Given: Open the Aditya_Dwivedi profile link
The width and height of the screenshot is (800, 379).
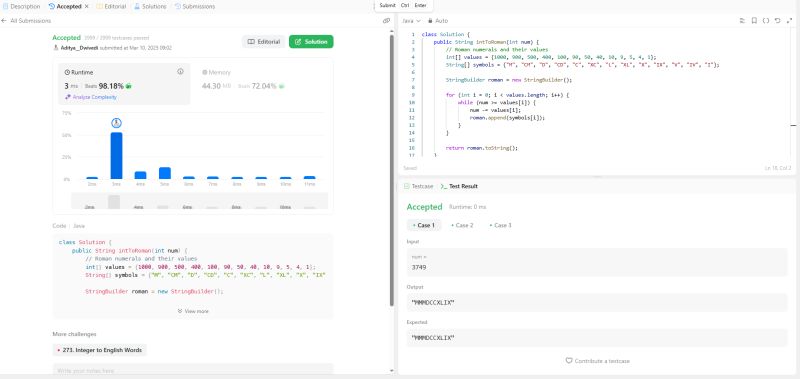Looking at the screenshot, I should tap(80, 48).
